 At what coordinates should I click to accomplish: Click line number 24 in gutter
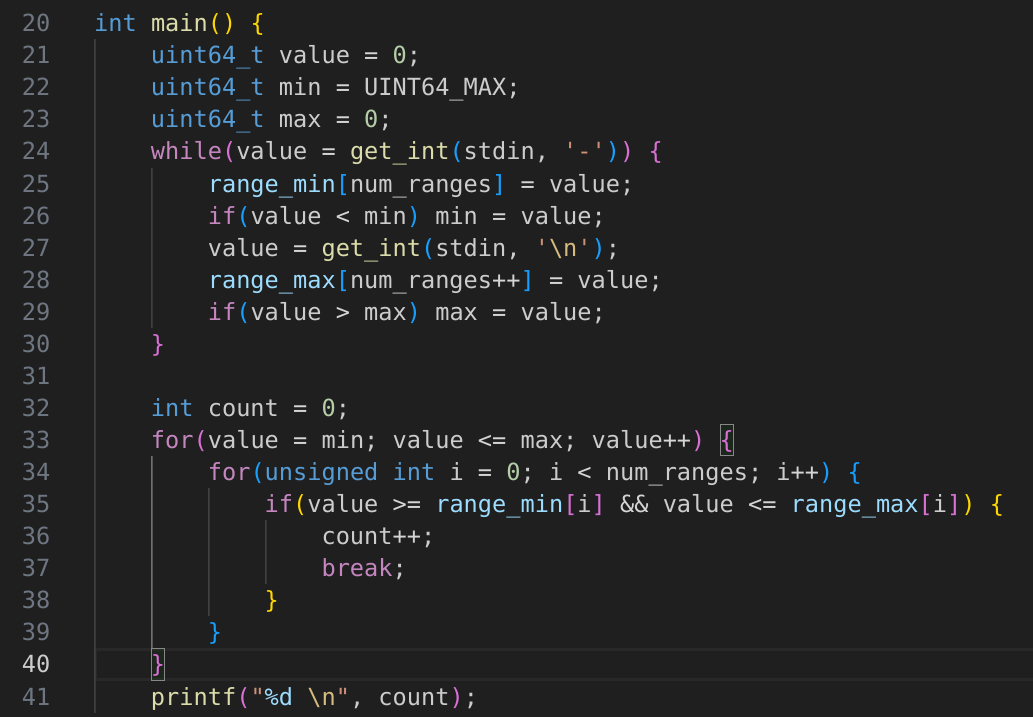pos(35,152)
